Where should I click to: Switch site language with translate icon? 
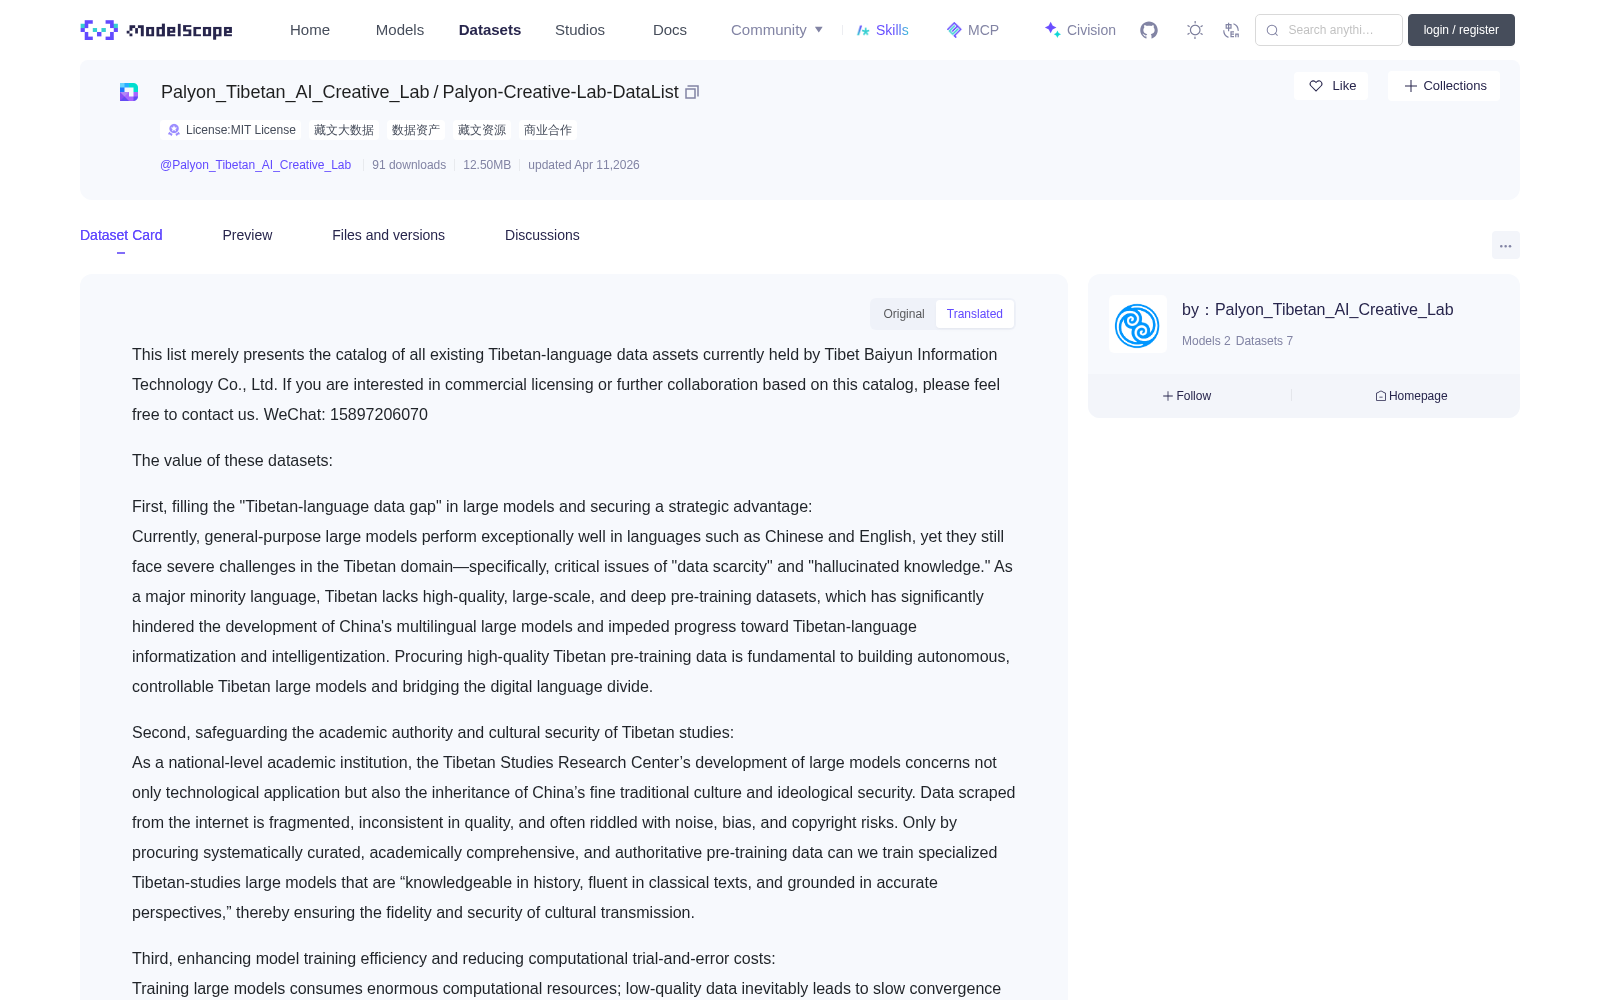point(1232,30)
